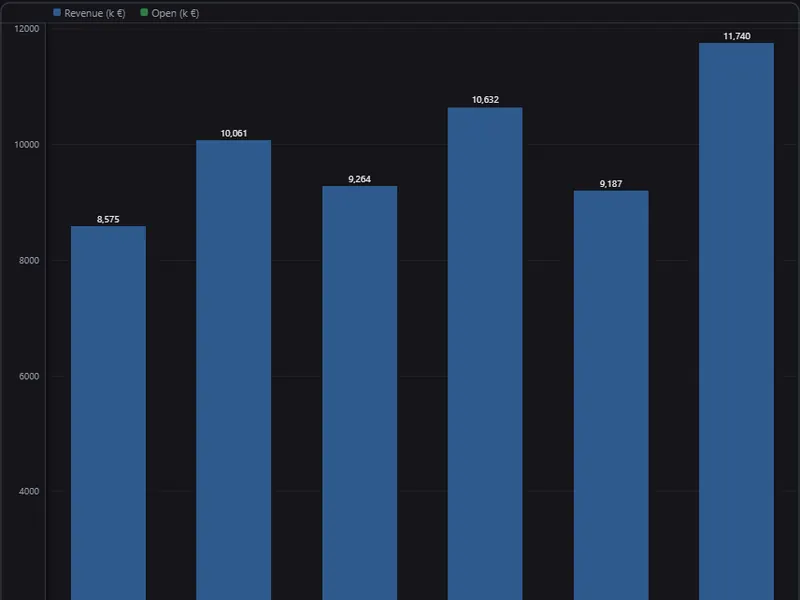This screenshot has width=800, height=600.
Task: Click the 4000 y-axis tick label
Action: [29, 492]
